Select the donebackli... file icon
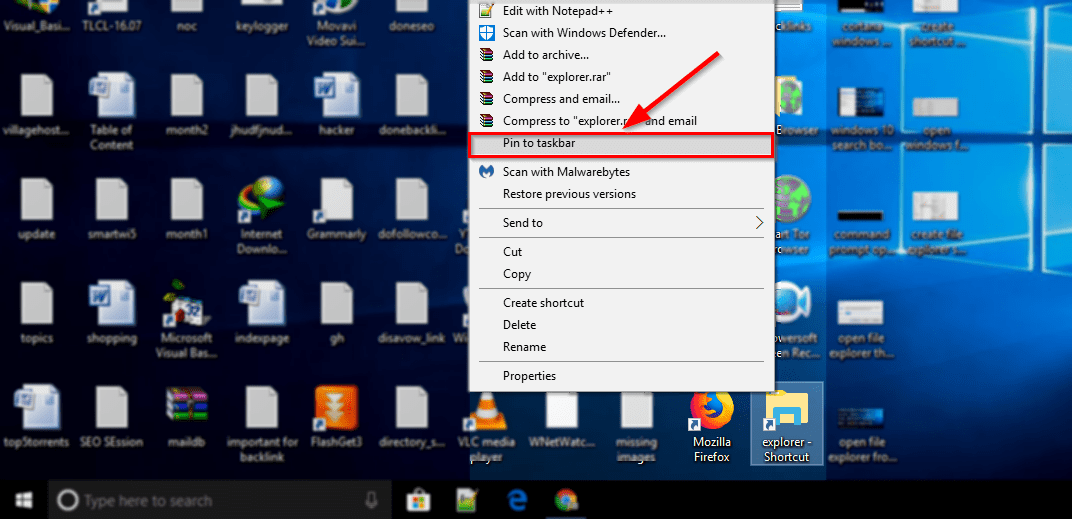 (412, 106)
